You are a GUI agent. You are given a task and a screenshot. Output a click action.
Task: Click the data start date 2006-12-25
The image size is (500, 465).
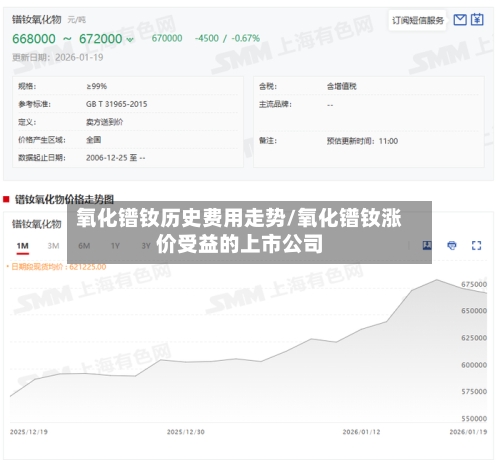[x=107, y=158]
